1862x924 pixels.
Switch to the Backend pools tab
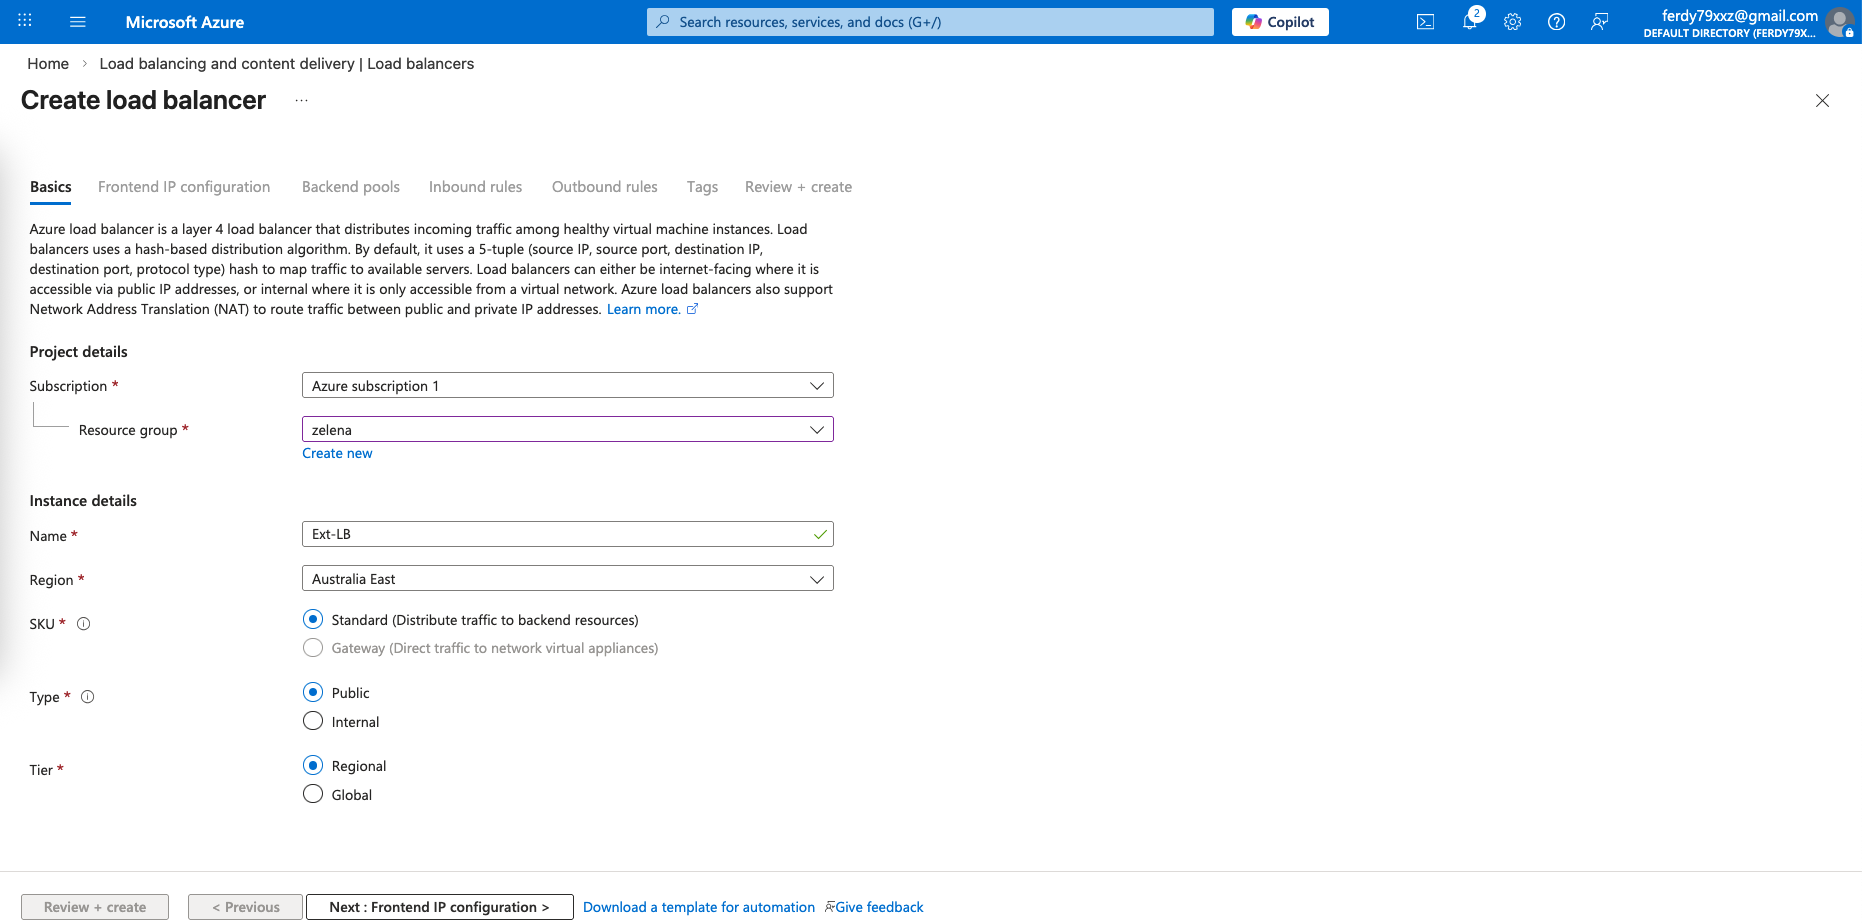tap(350, 187)
